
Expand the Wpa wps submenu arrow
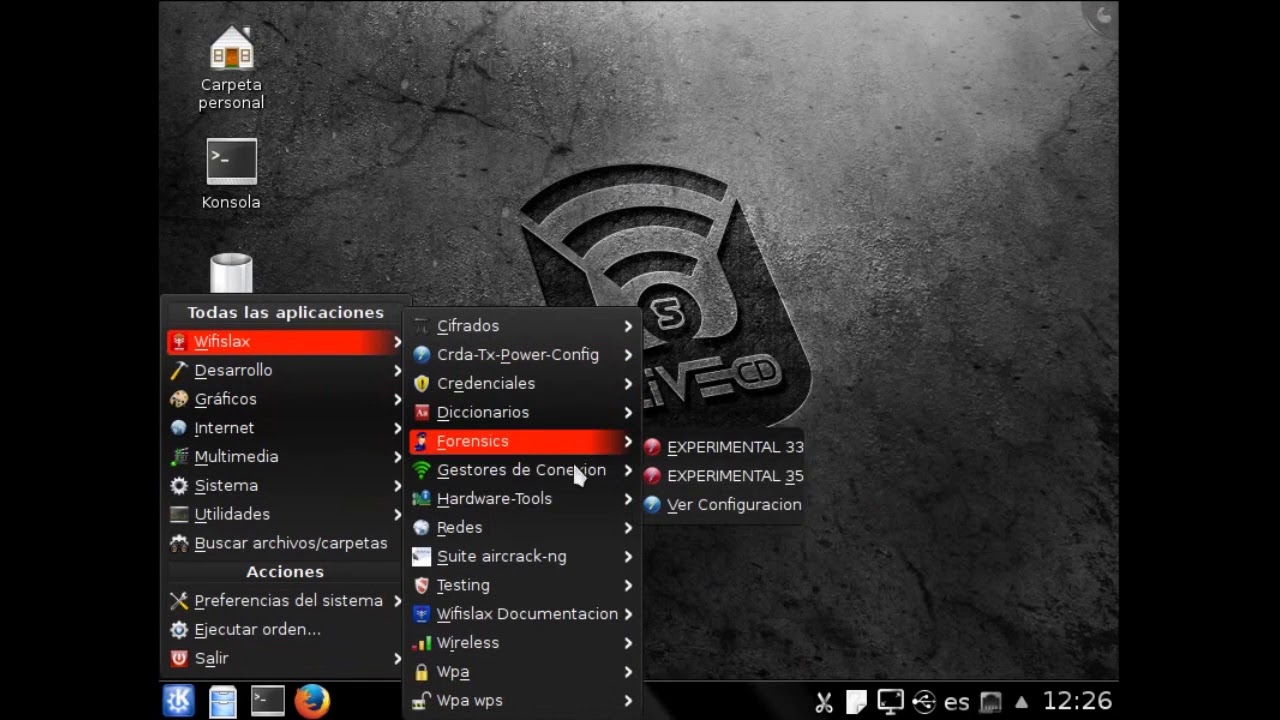[628, 701]
